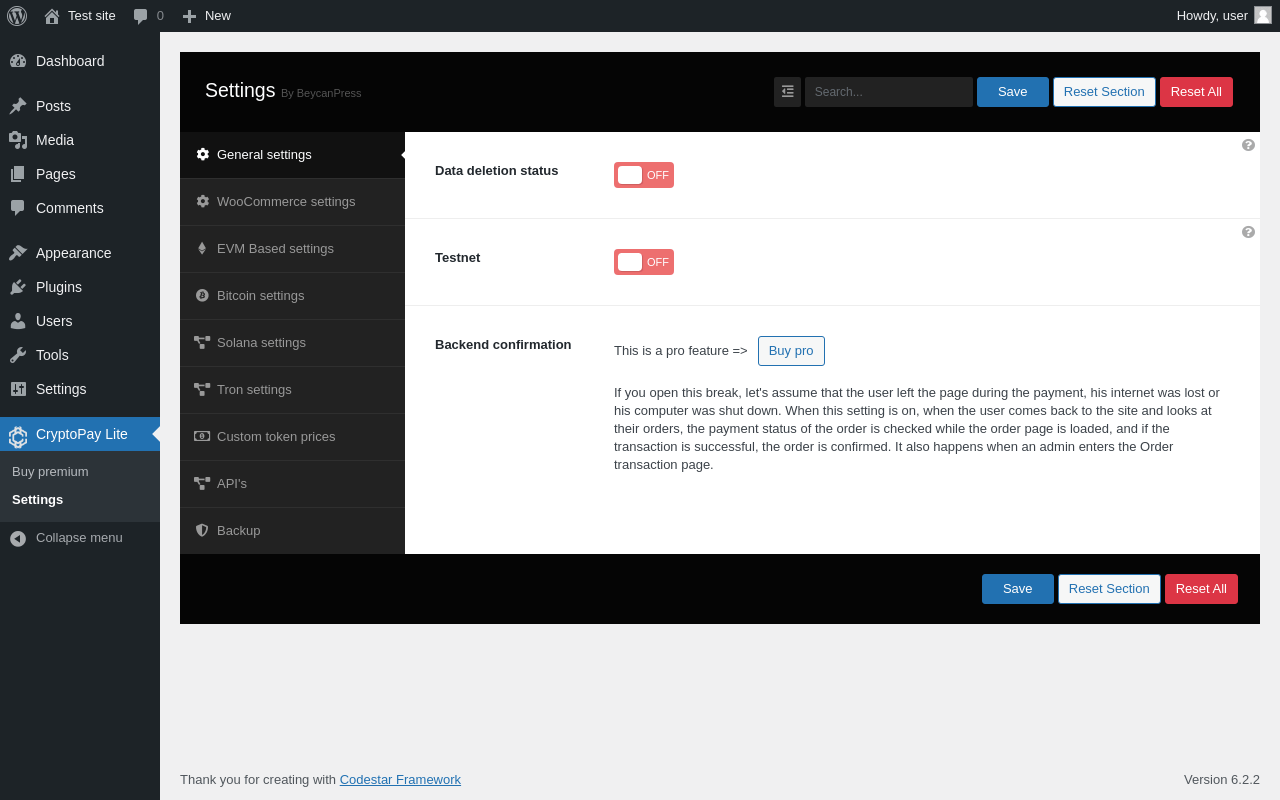Open Bitcoin settings tab
Viewport: 1280px width, 800px height.
tap(292, 296)
